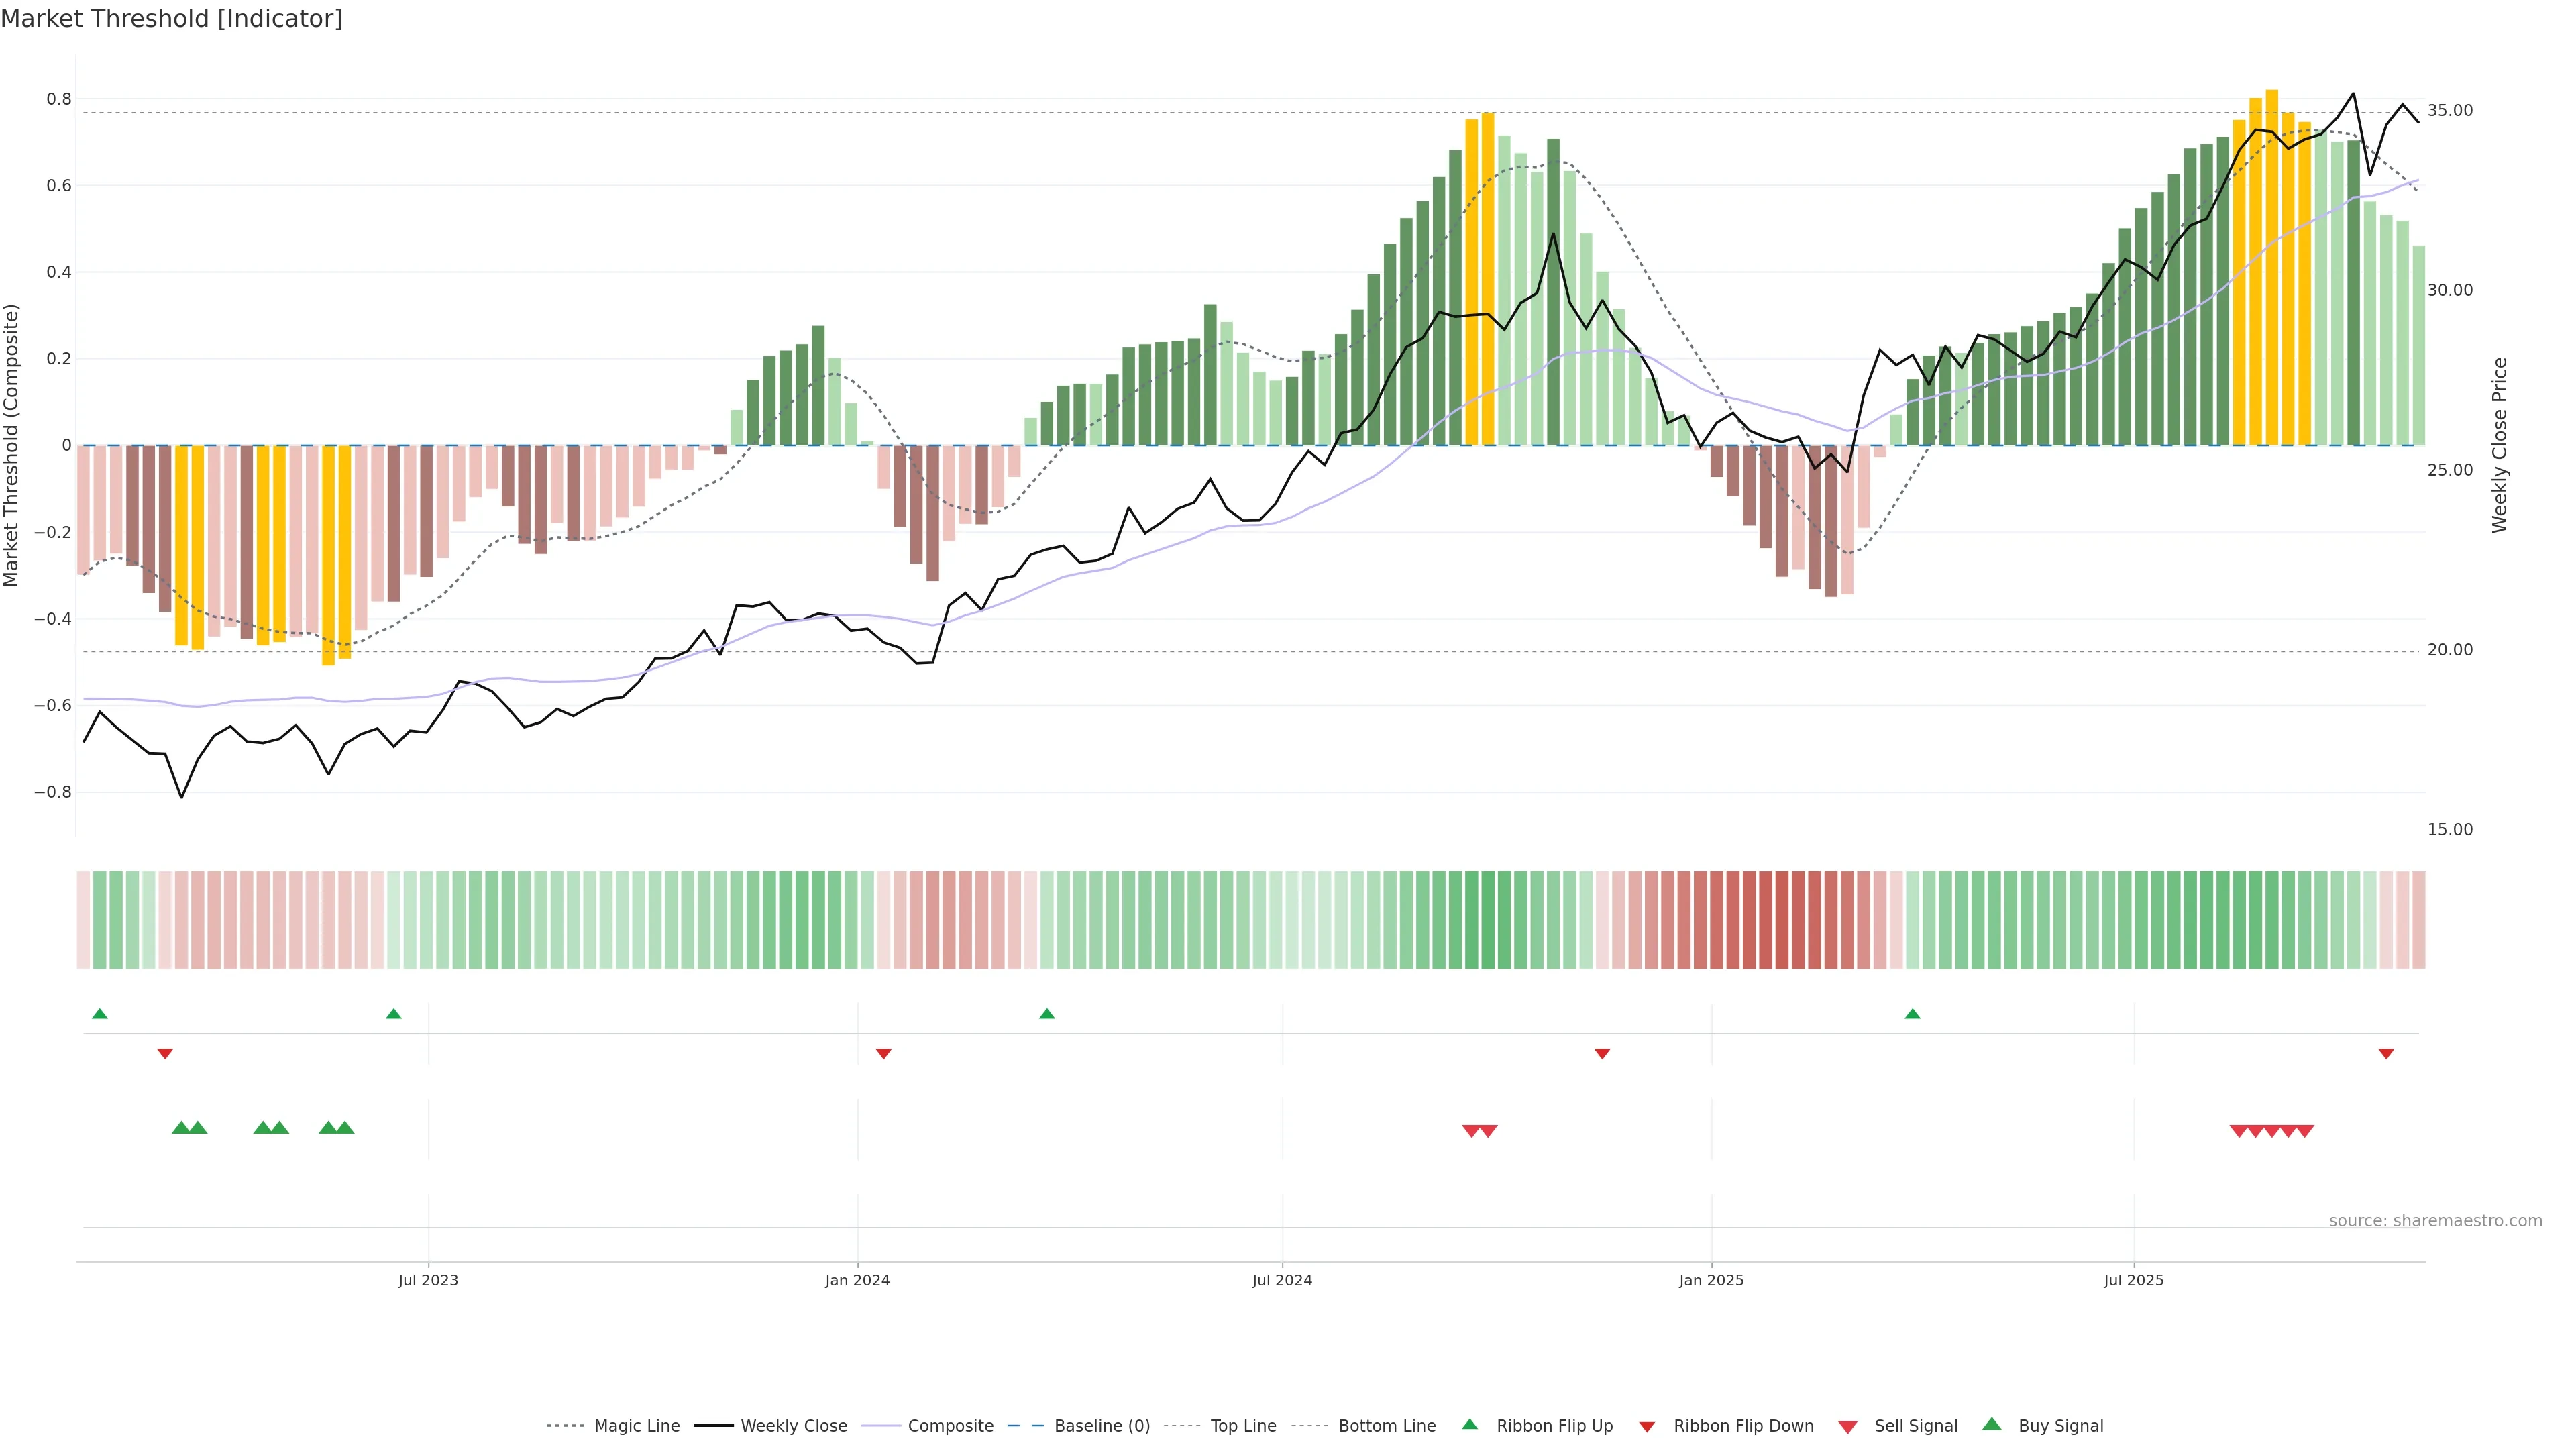2576x1449 pixels.
Task: Toggle the Baseline (0) legend entry
Action: 1101,1426
